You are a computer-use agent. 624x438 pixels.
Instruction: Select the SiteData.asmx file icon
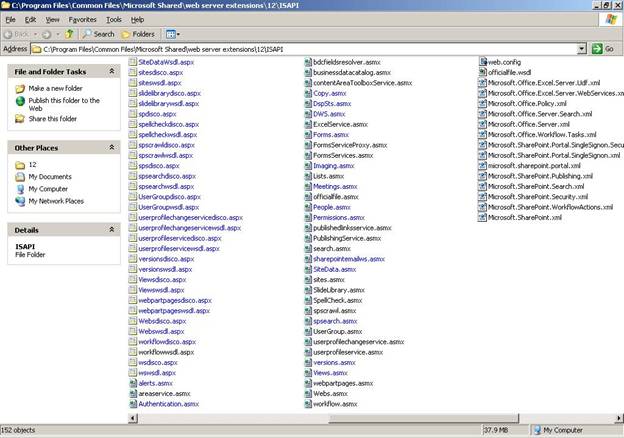click(308, 269)
